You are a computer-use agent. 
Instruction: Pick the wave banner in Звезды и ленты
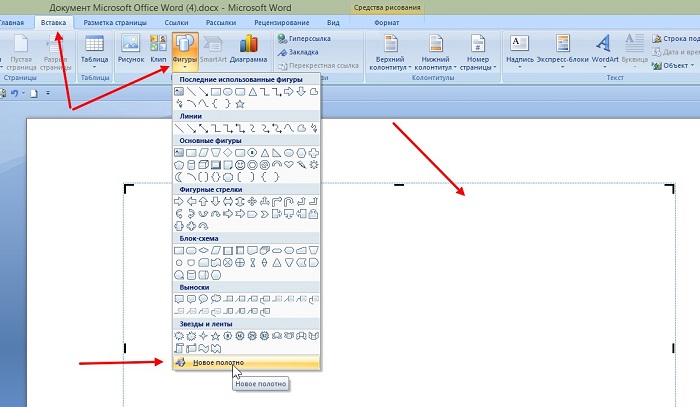click(x=203, y=348)
